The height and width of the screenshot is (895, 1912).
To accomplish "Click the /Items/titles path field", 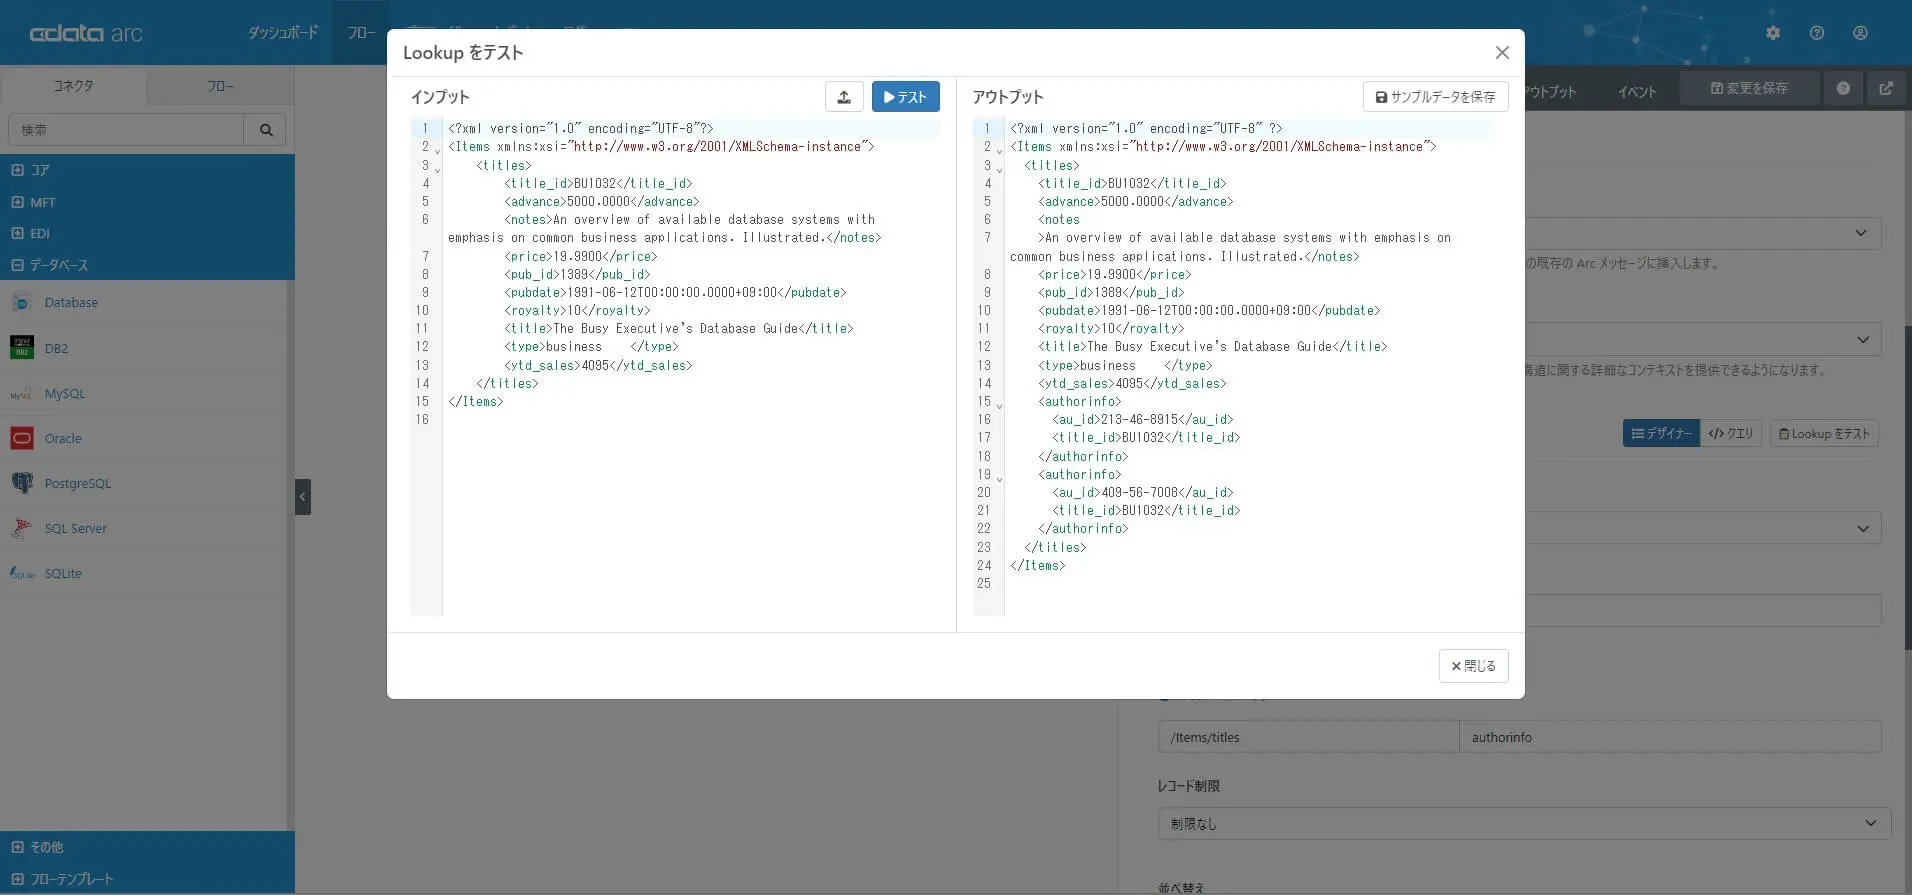I will click(1308, 737).
